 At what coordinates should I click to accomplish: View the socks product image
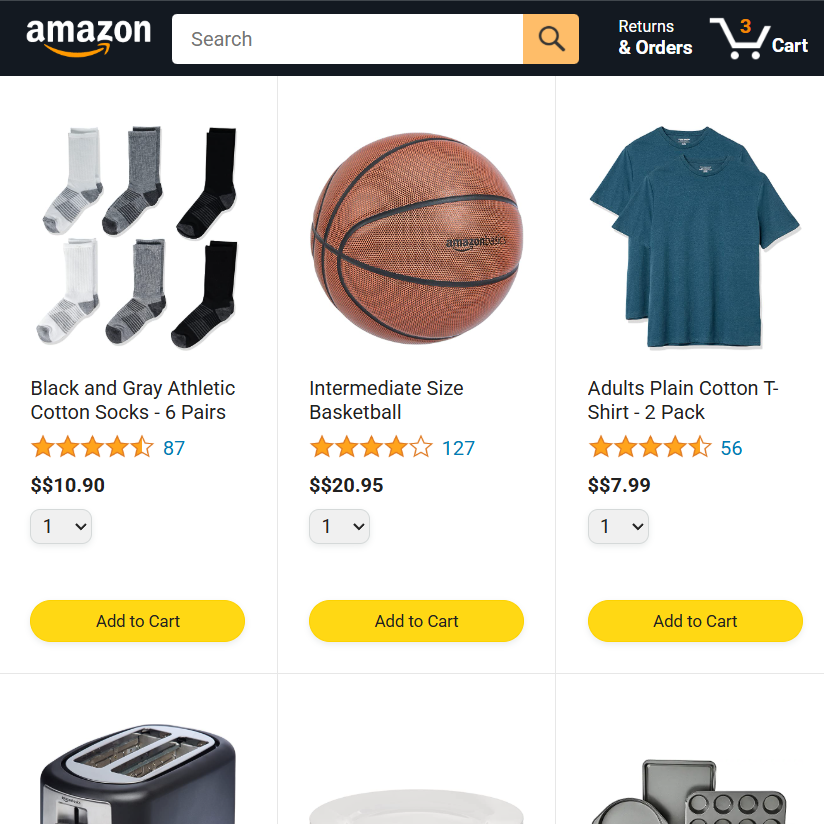[138, 236]
